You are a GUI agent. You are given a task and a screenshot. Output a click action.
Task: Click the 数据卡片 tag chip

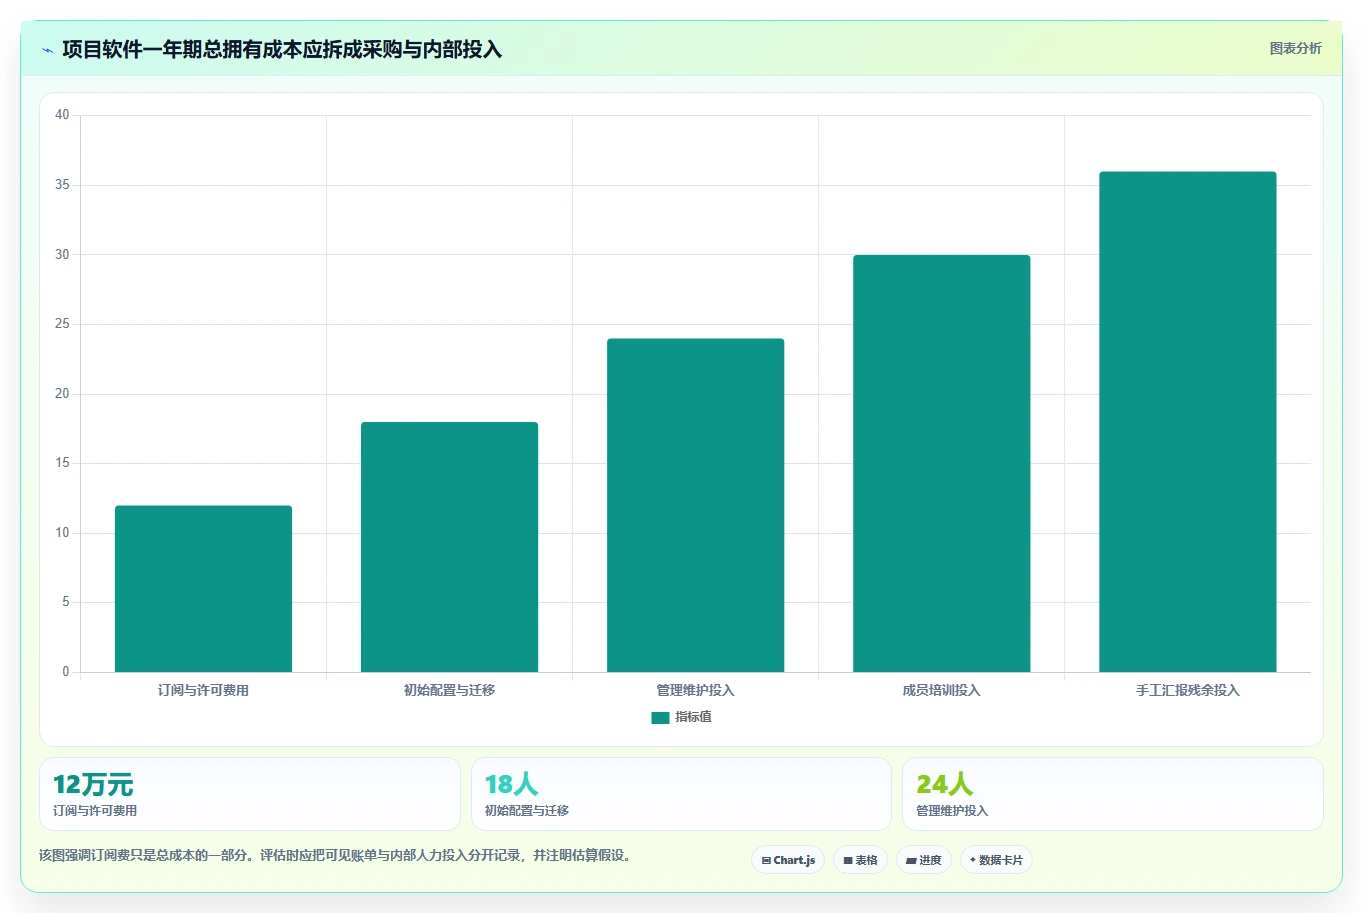tap(996, 860)
